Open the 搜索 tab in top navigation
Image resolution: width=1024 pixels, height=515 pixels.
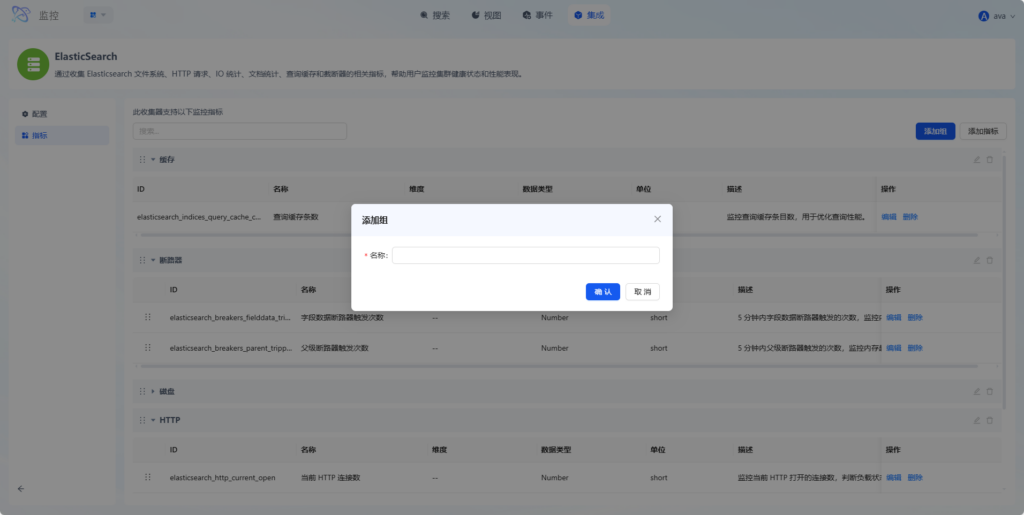coord(436,15)
